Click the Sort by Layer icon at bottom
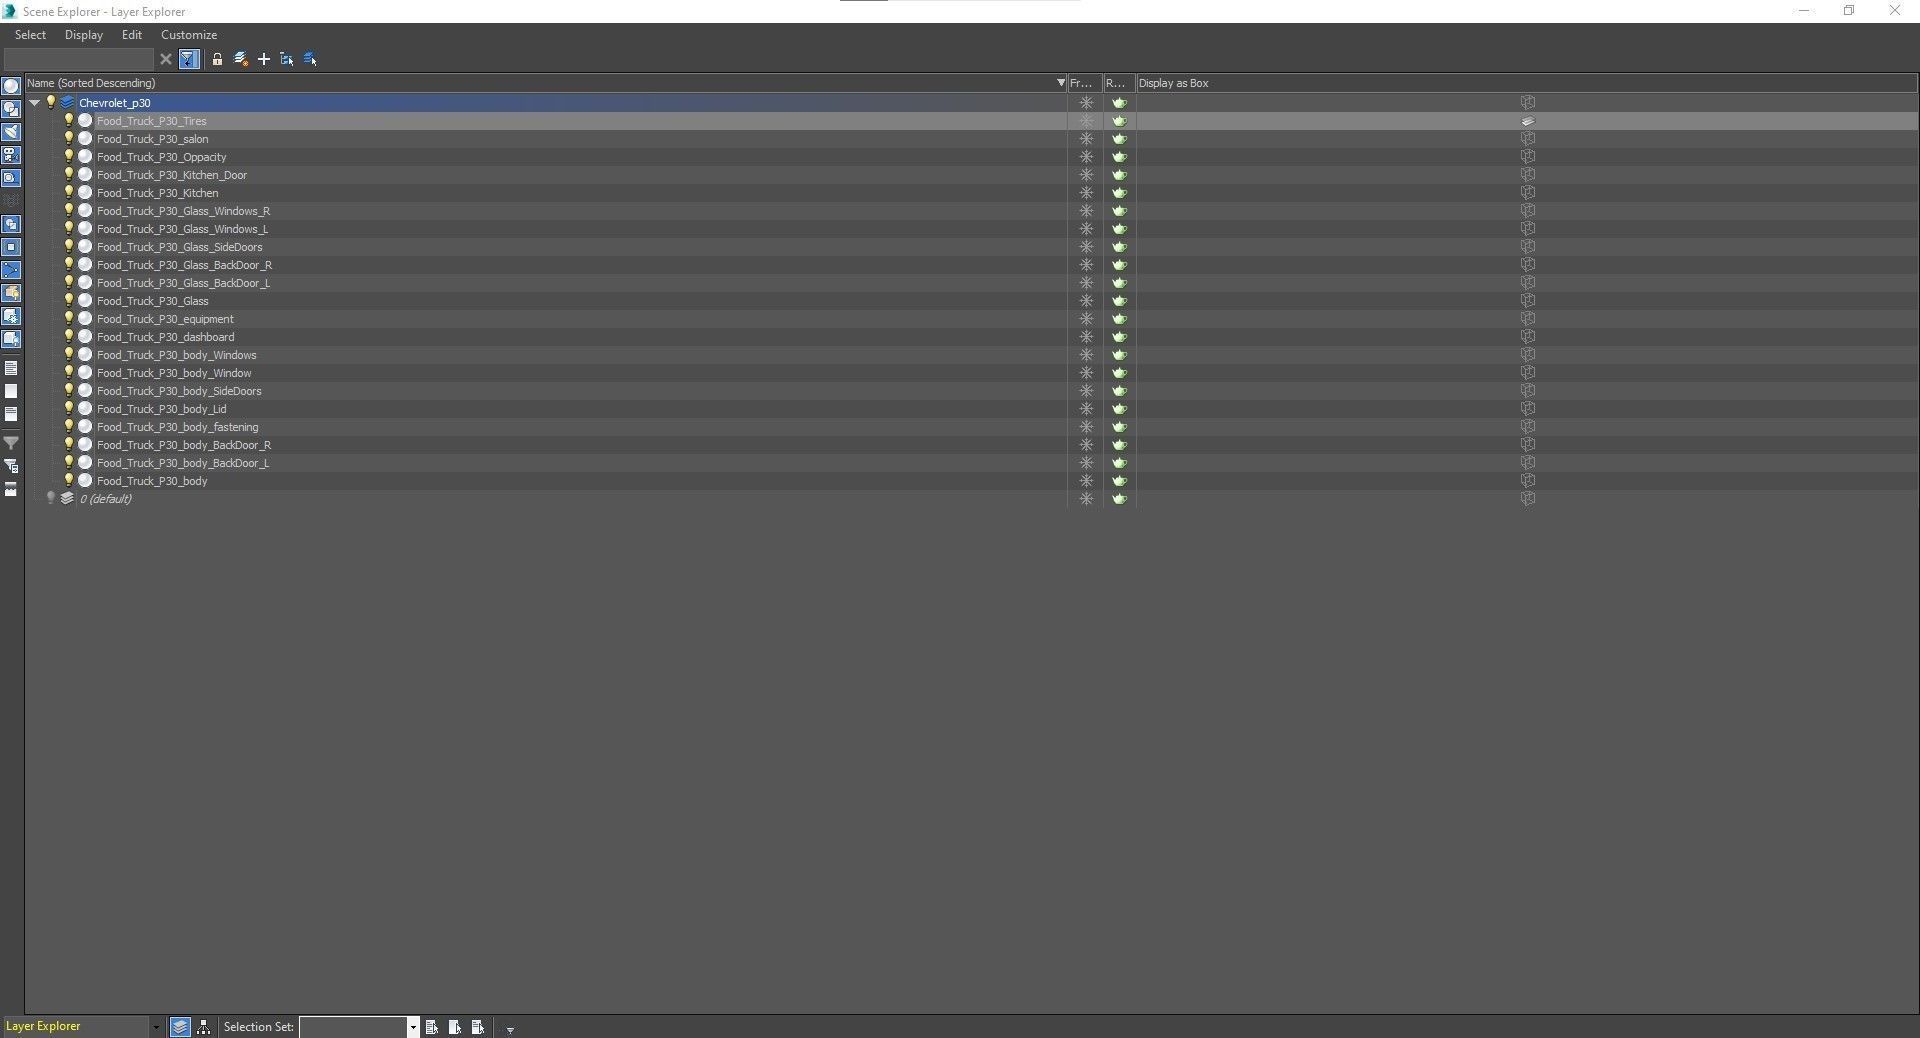 coord(180,1027)
